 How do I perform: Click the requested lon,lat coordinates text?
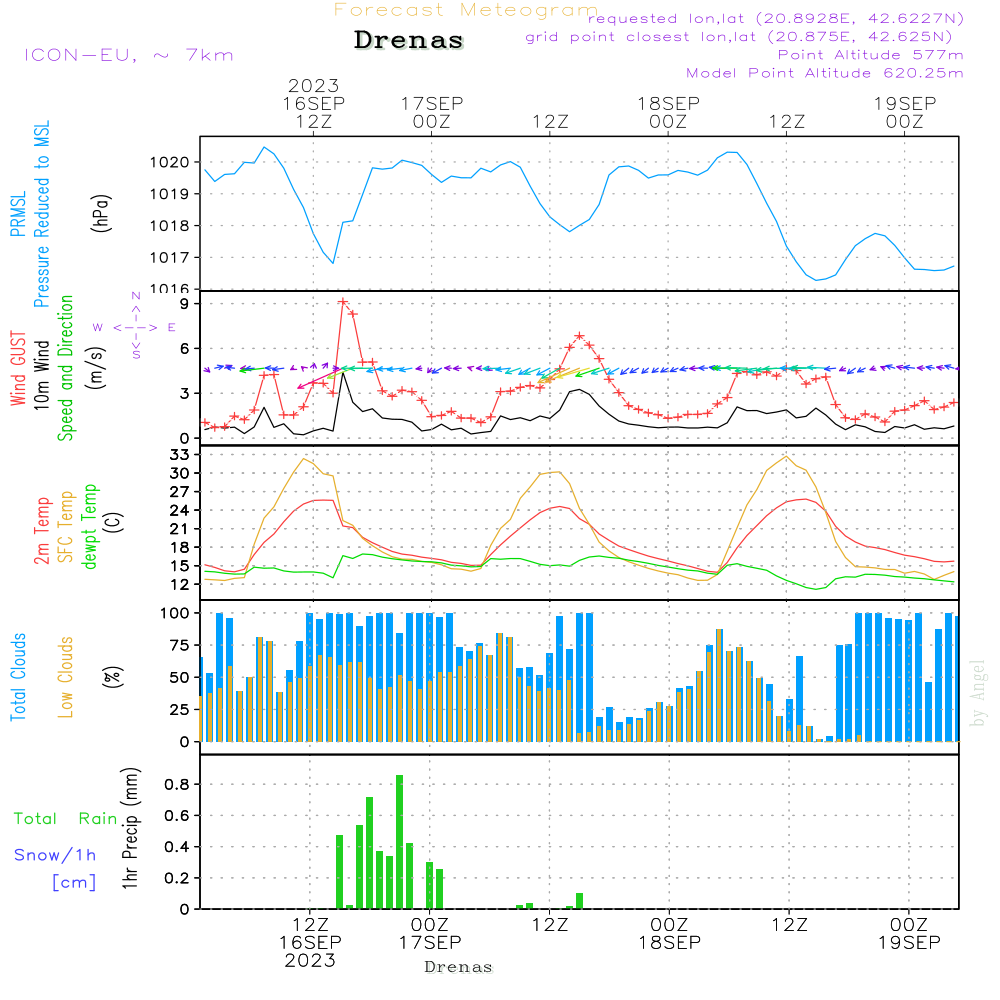tap(775, 19)
